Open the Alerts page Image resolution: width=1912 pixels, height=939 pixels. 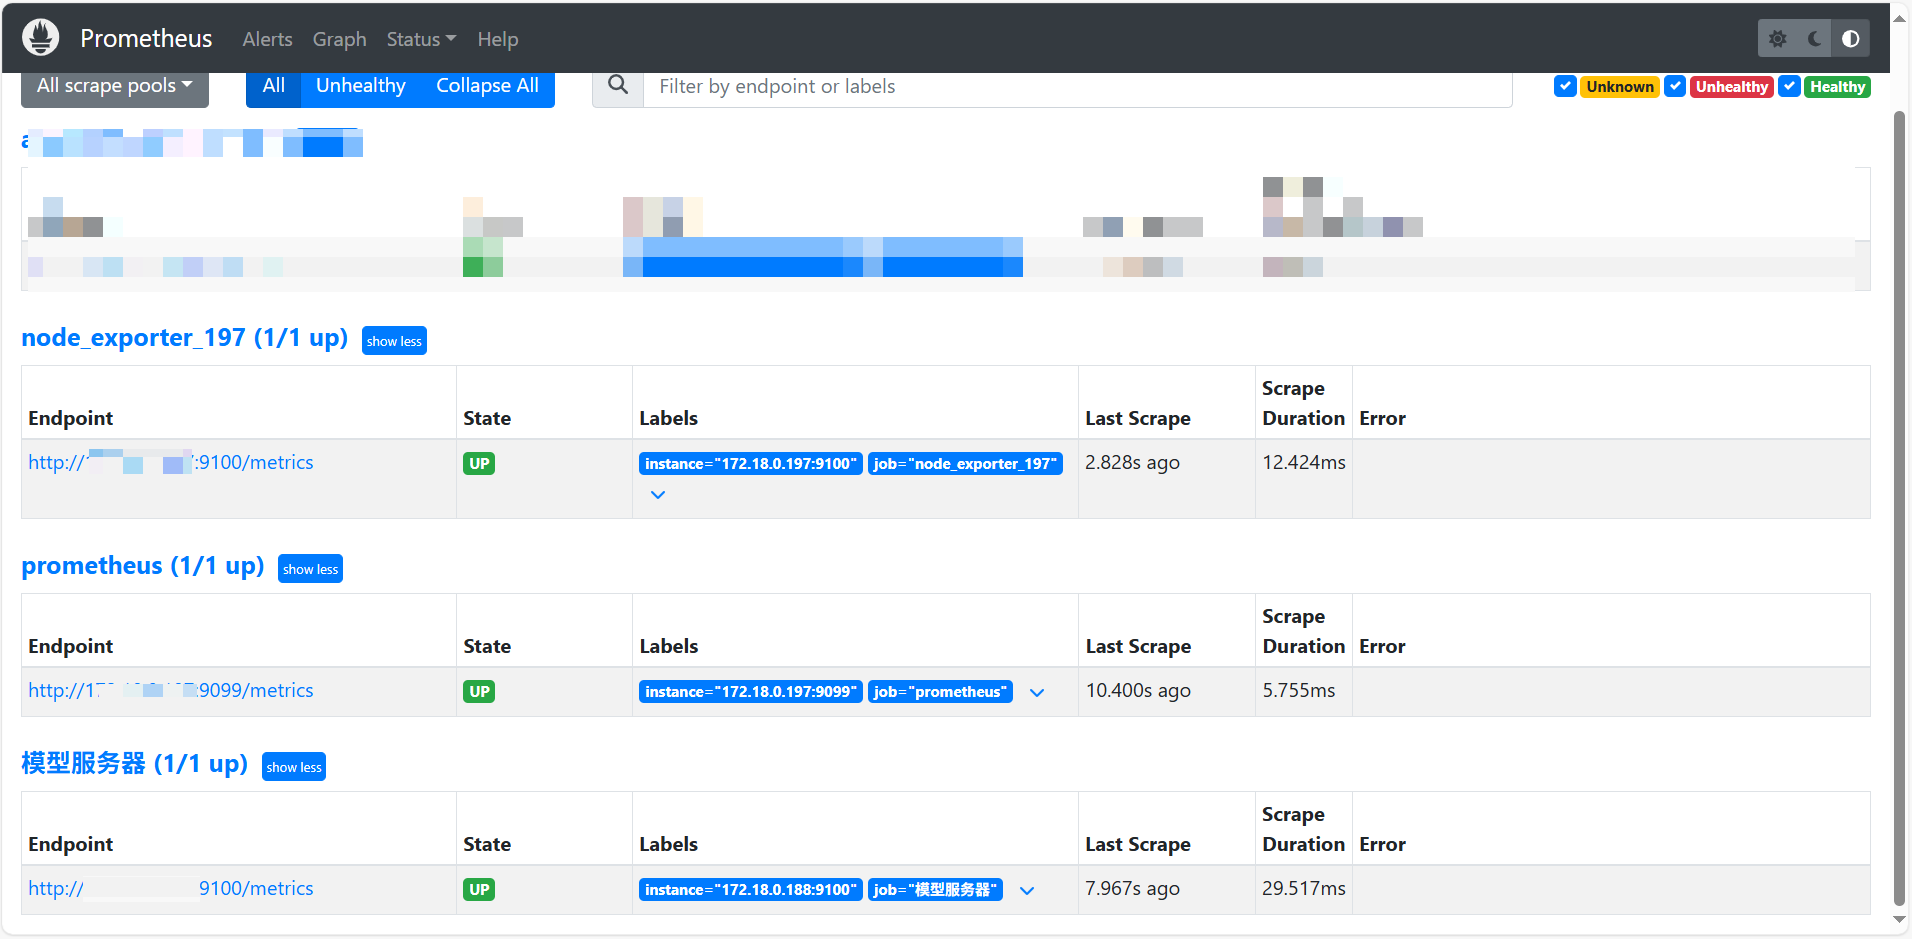tap(267, 39)
